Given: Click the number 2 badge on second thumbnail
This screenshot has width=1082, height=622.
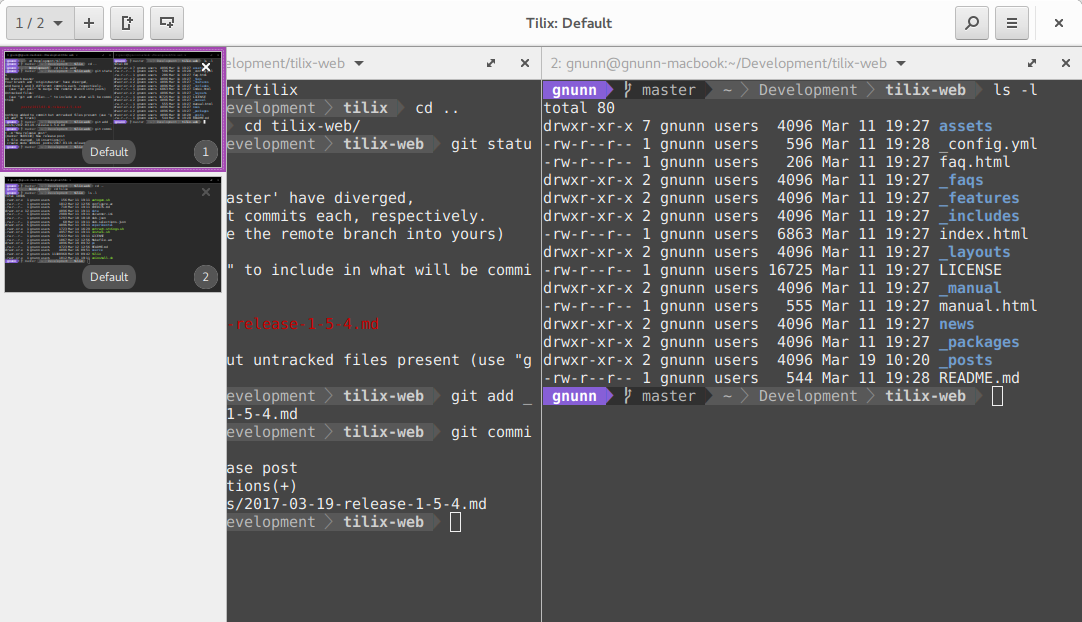Looking at the screenshot, I should [x=205, y=277].
